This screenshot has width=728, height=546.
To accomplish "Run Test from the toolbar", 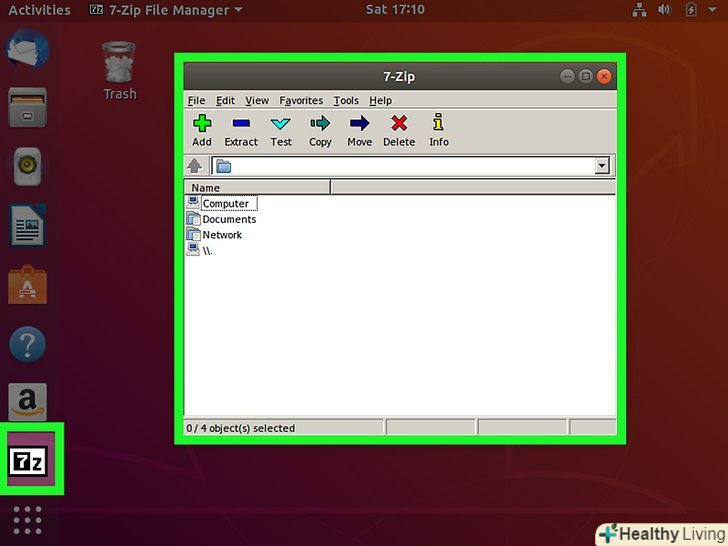I will 281,130.
